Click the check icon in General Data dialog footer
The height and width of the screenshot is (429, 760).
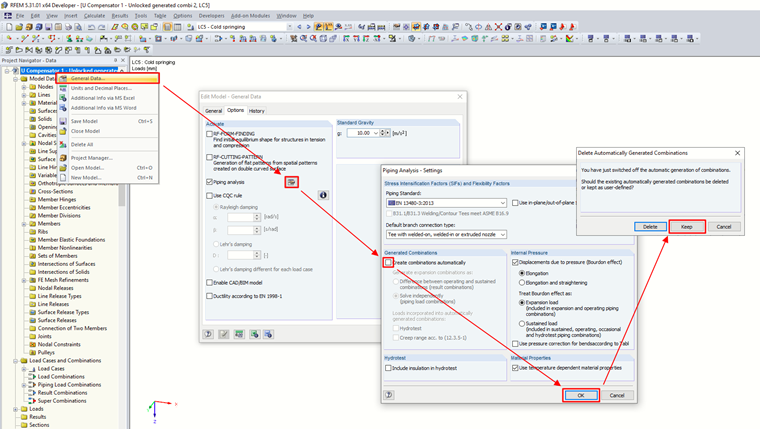click(223, 334)
